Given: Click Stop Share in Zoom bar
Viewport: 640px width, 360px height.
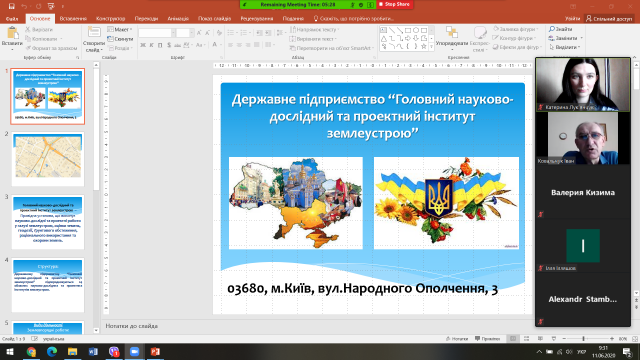Looking at the screenshot, I should tap(395, 4).
